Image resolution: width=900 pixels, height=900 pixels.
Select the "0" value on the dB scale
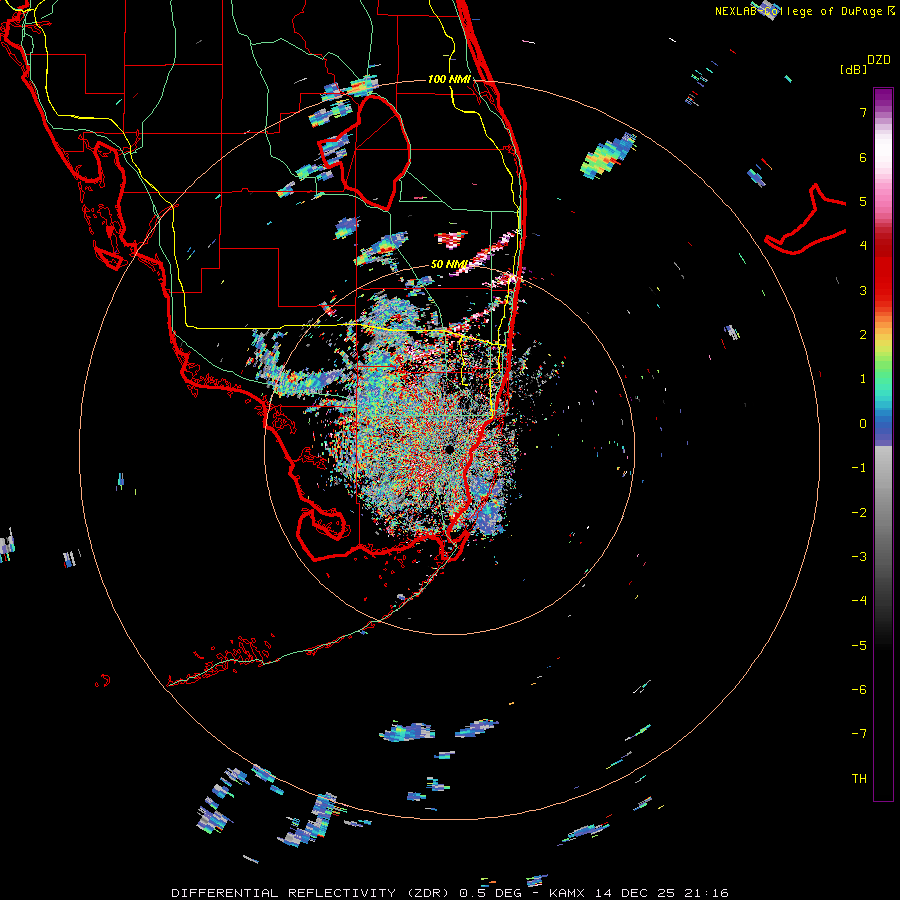click(x=863, y=424)
